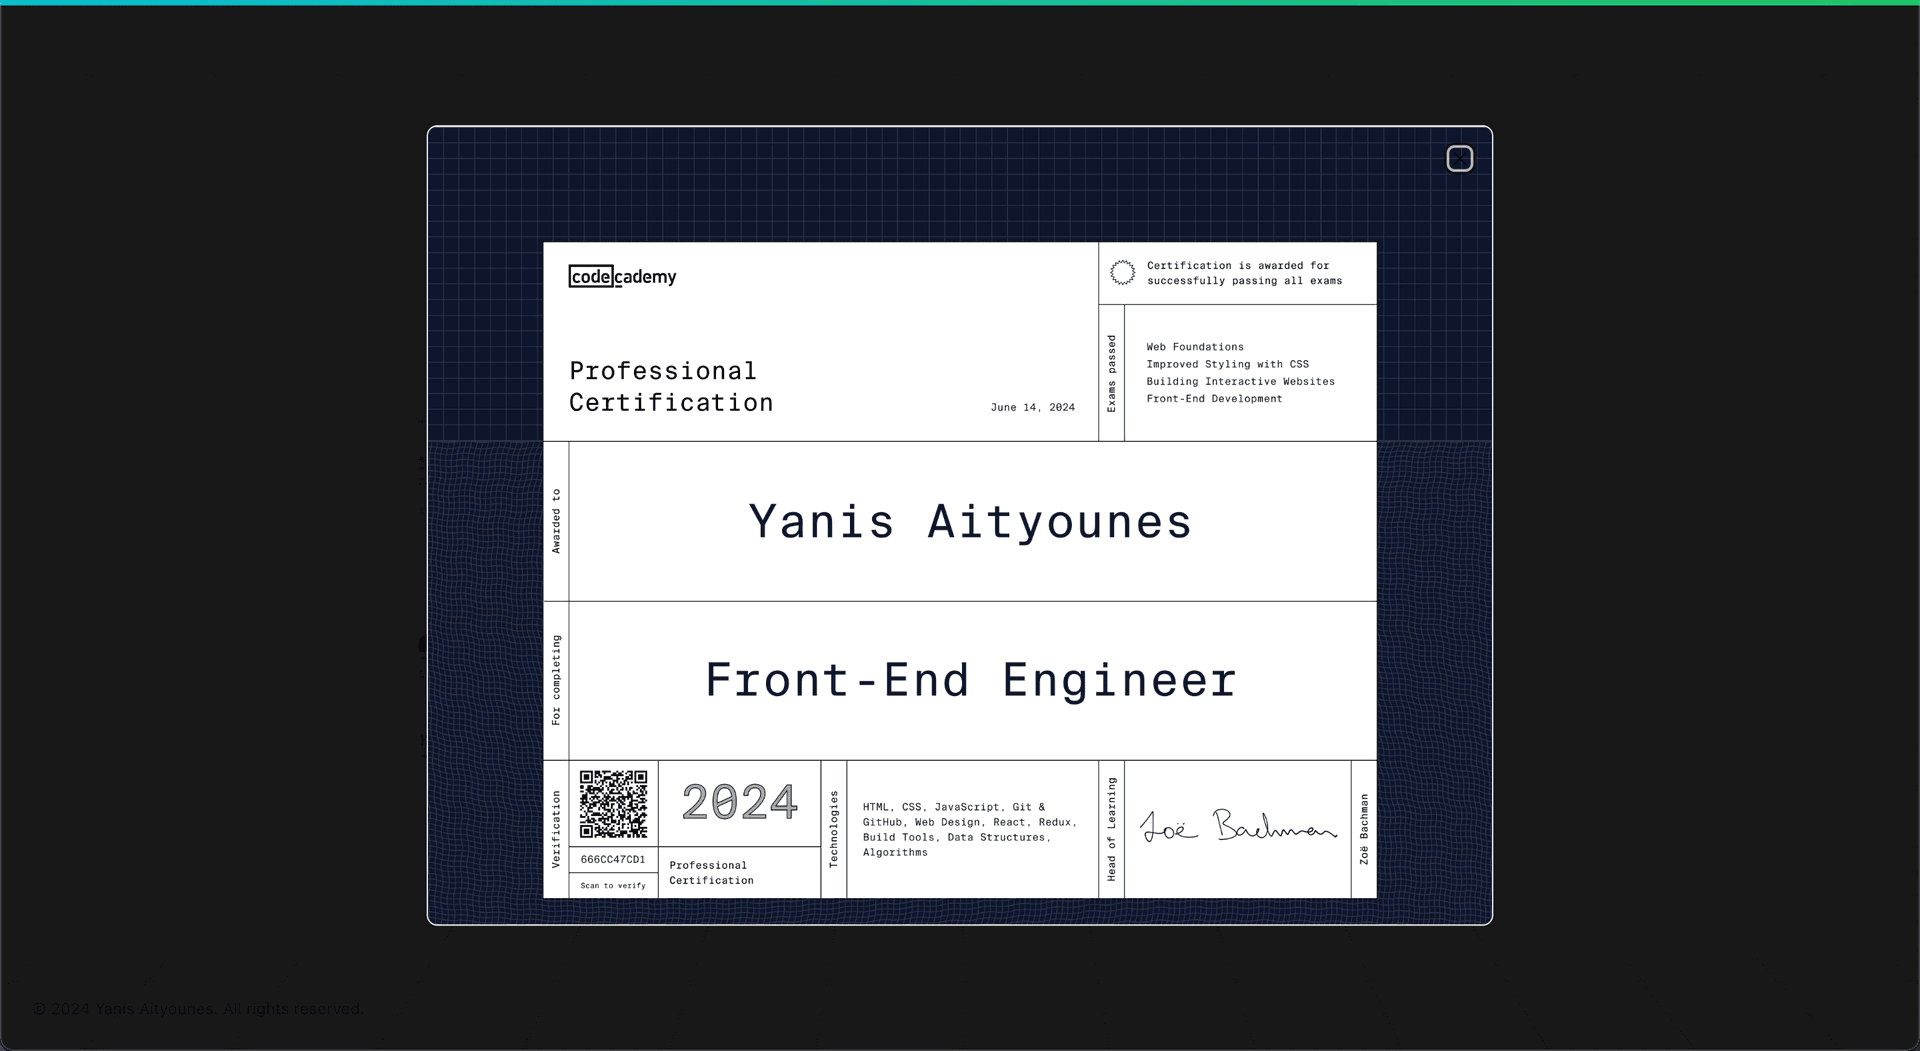Close the certificate preview modal
The height and width of the screenshot is (1051, 1920).
pyautogui.click(x=1459, y=159)
